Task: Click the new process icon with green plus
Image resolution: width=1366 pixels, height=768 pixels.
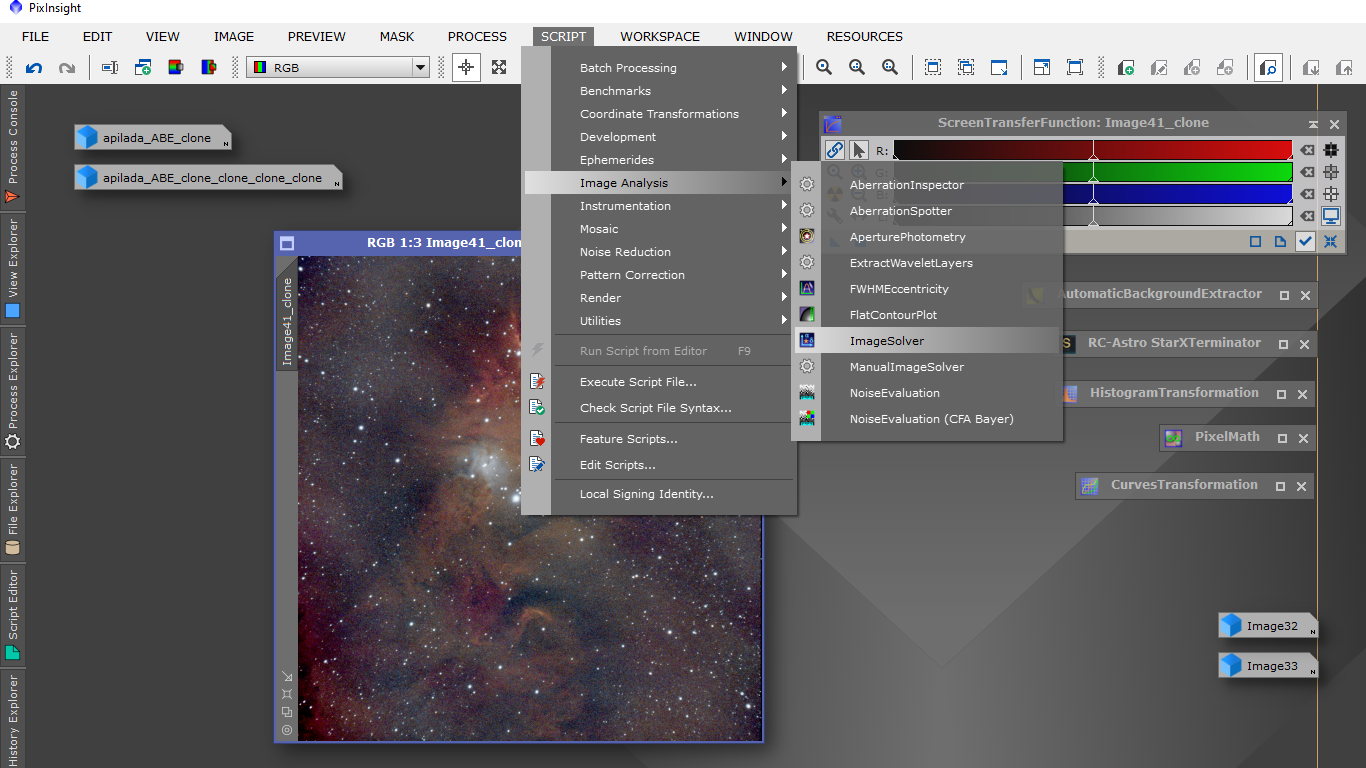Action: [x=1126, y=68]
